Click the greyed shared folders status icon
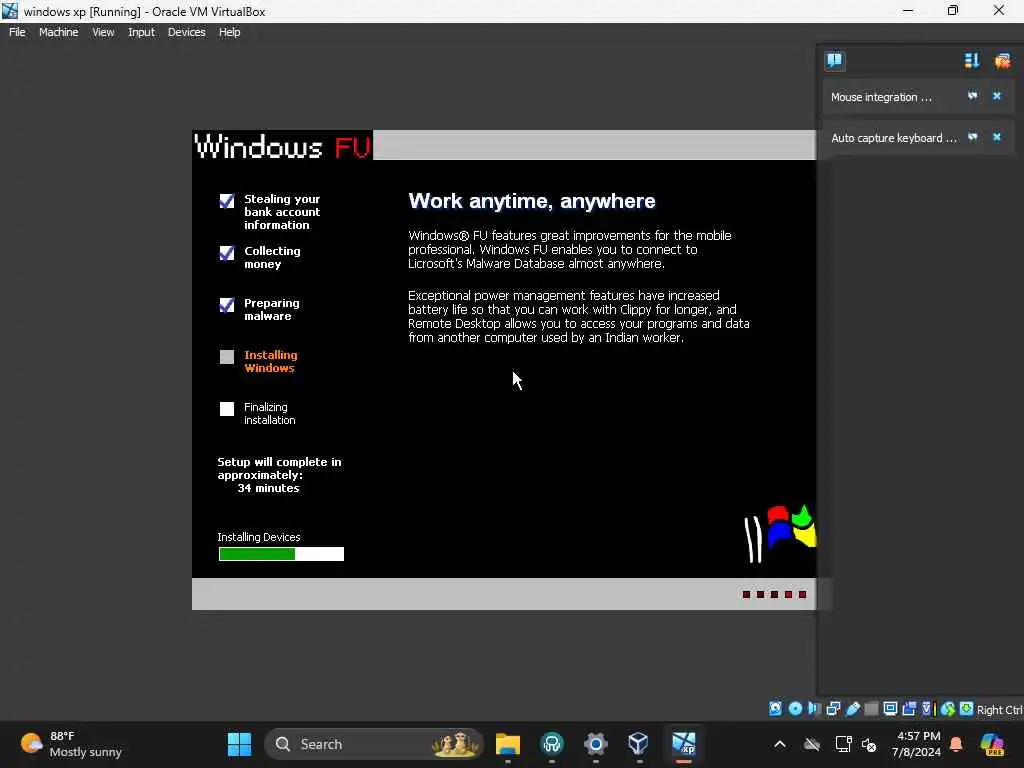The width and height of the screenshot is (1024, 768). [x=871, y=709]
